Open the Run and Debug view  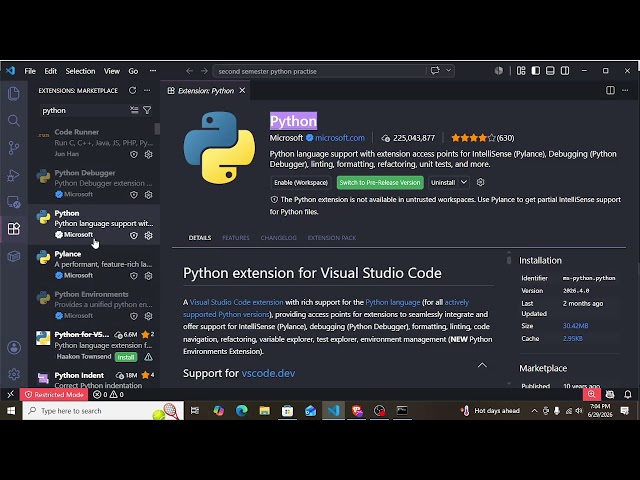click(13, 175)
